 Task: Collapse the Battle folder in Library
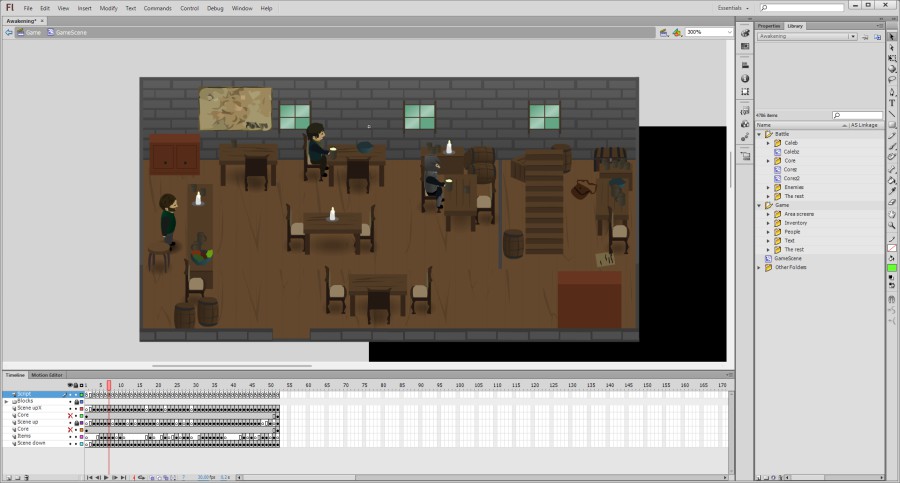coord(759,134)
